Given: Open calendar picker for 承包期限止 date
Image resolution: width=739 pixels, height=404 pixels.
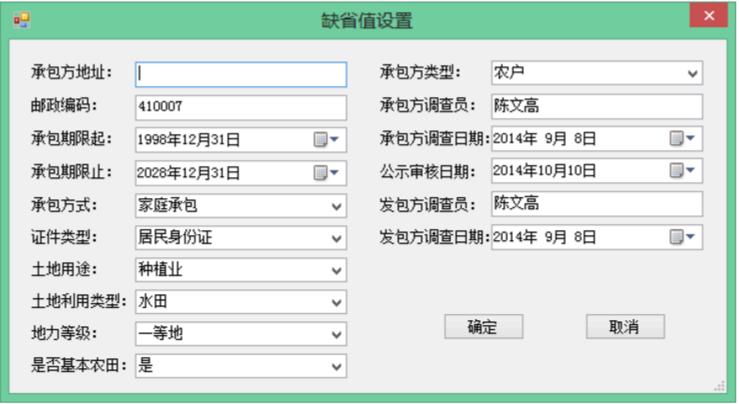Looking at the screenshot, I should tap(327, 173).
